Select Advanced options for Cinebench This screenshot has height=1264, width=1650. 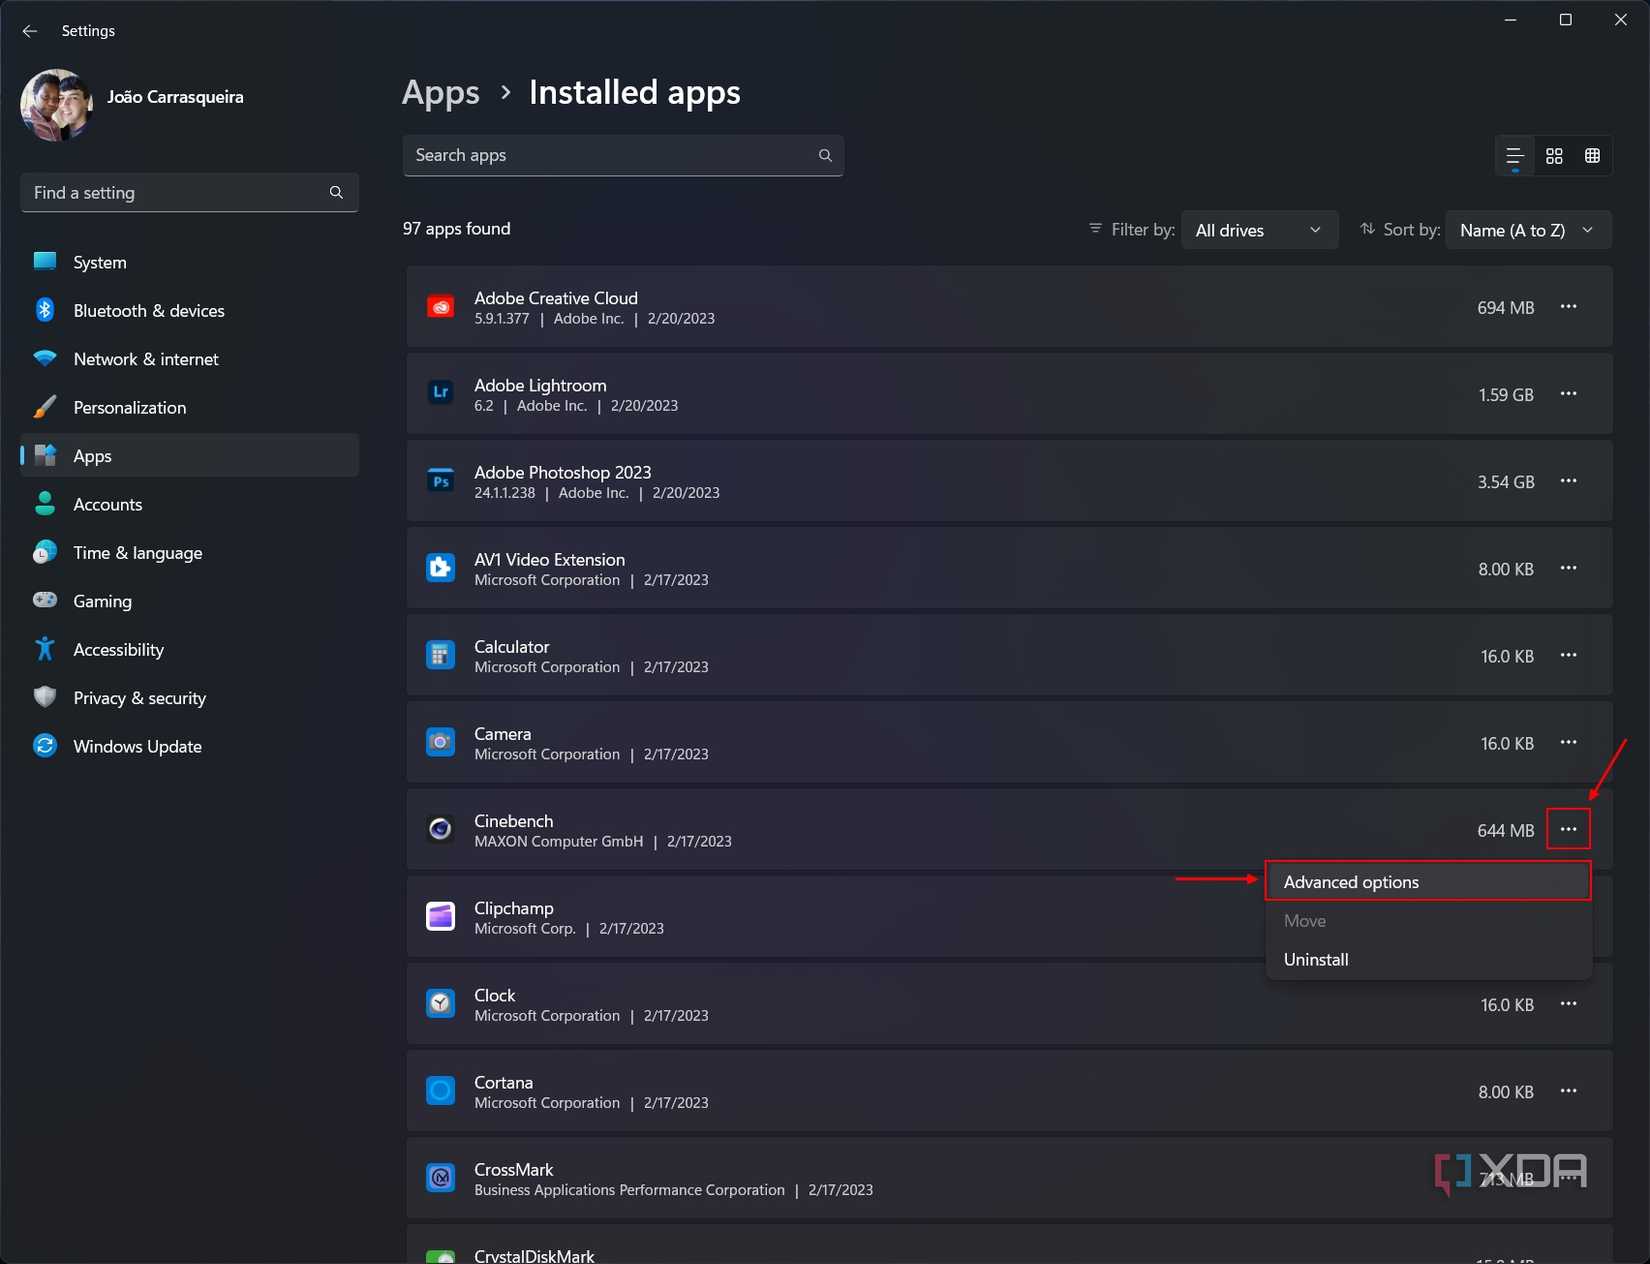pos(1351,881)
